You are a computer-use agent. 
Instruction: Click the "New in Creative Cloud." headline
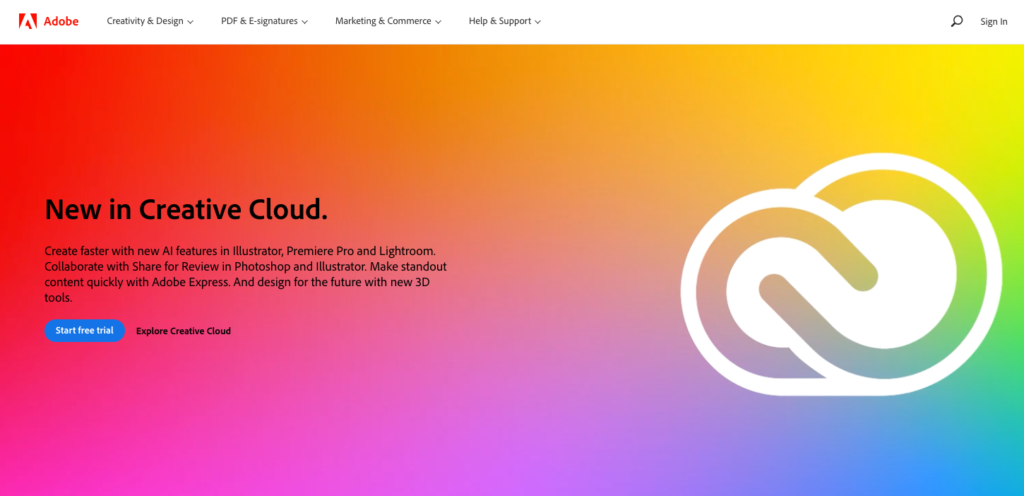click(x=186, y=209)
